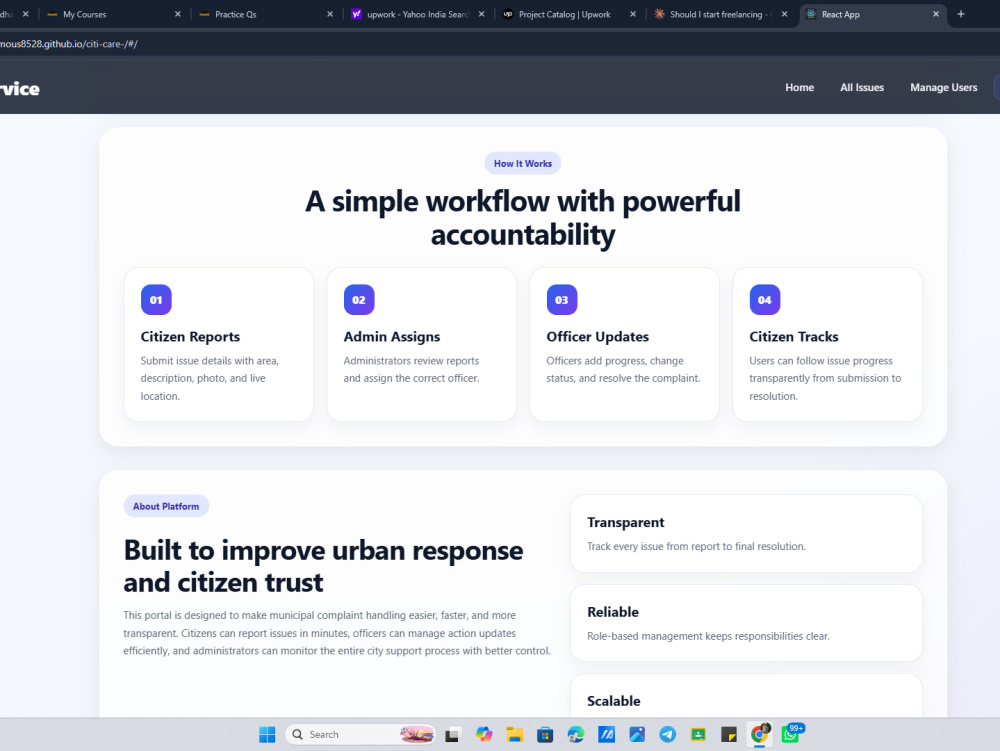This screenshot has height=751, width=1000.
Task: Click the Upwork Project Catalog tab favicon
Action: (x=508, y=14)
